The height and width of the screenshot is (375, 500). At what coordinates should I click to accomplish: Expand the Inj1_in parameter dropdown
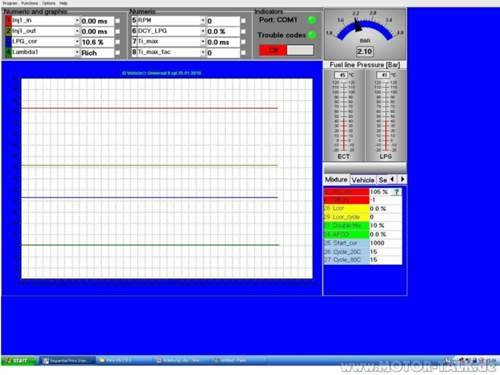77,21
